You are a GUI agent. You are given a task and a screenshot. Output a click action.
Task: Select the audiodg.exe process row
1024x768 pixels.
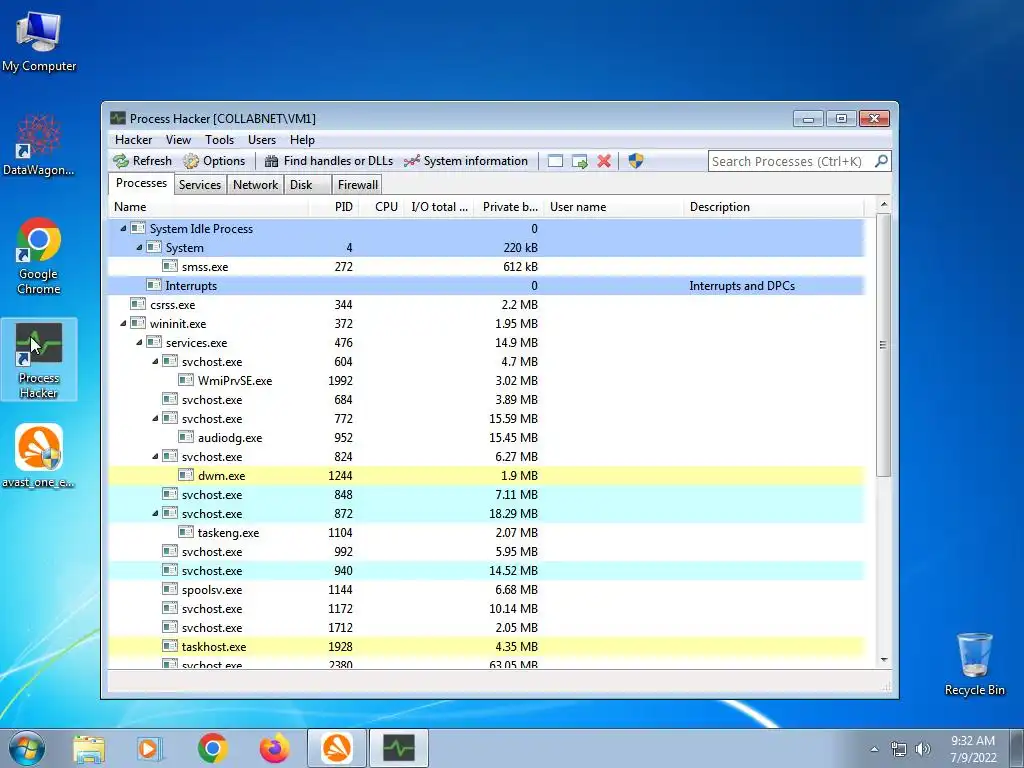487,438
